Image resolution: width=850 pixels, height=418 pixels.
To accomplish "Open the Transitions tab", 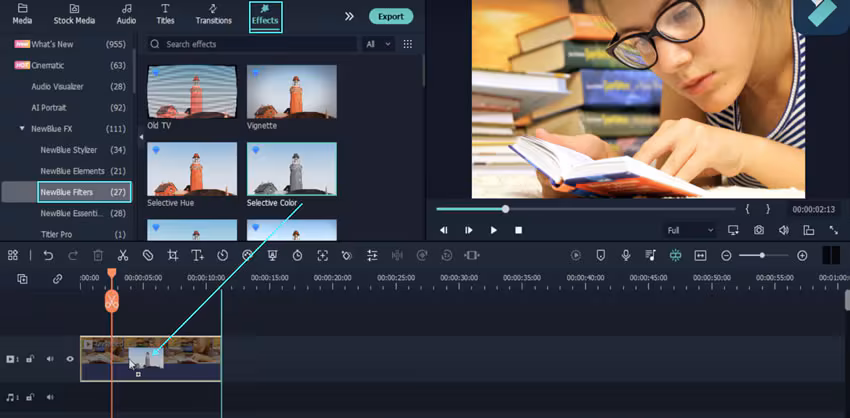I will (214, 15).
